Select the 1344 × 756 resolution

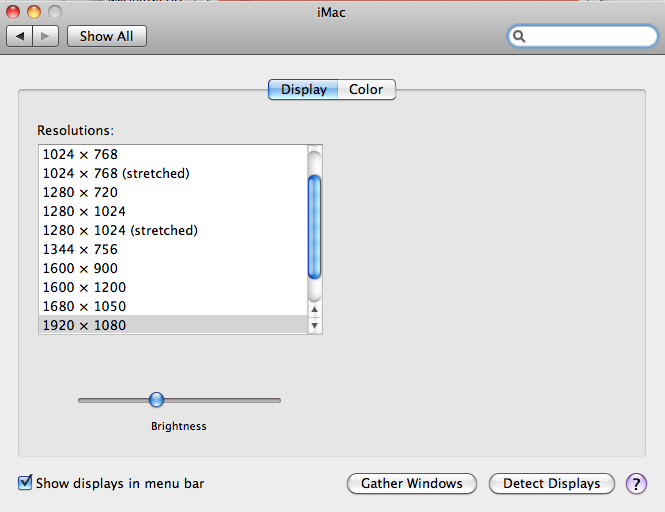pos(173,249)
